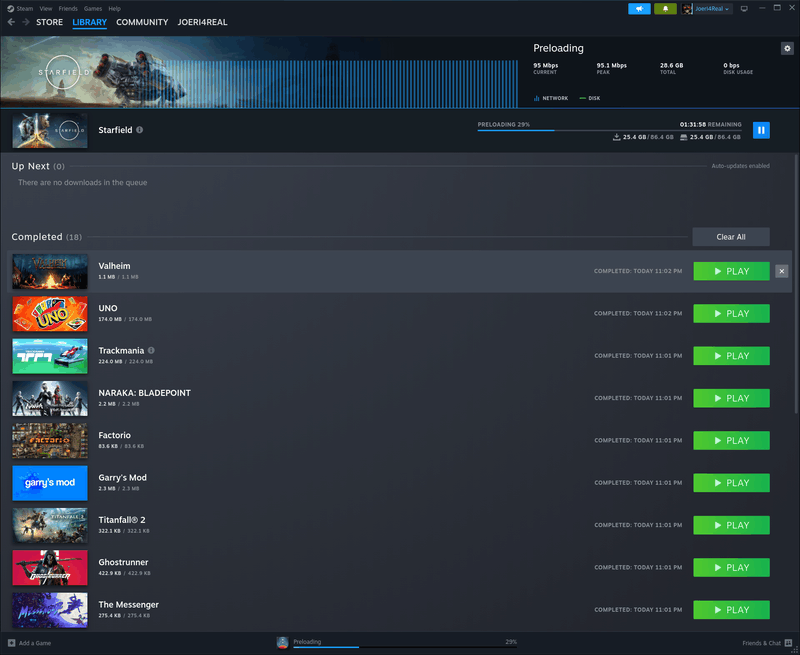The width and height of the screenshot is (800, 655).
Task: Click the Ghostrunner thumbnail
Action: click(x=50, y=568)
